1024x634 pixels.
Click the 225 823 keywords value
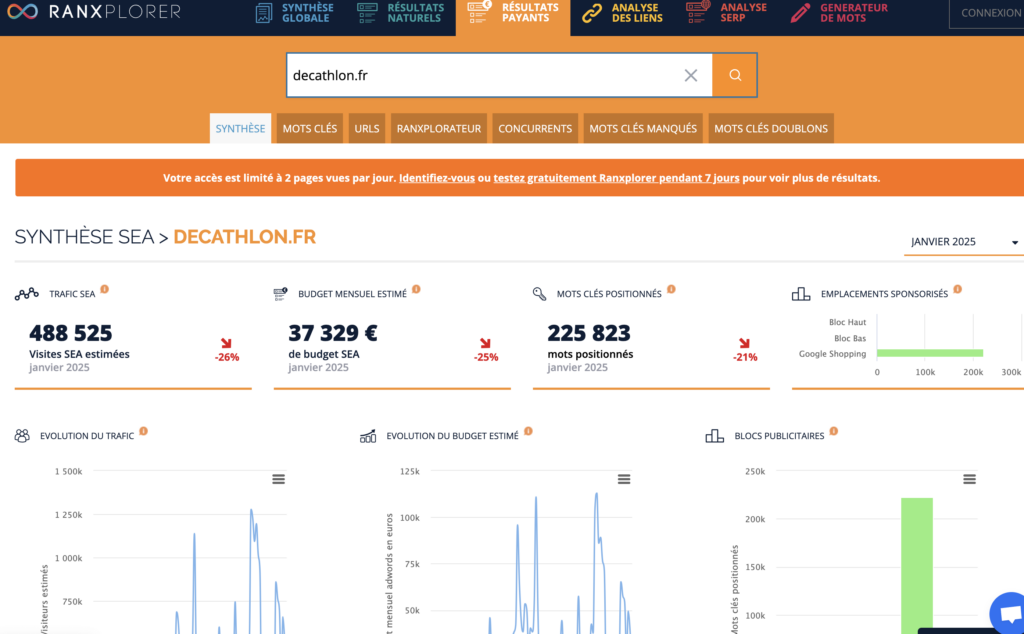pyautogui.click(x=589, y=333)
